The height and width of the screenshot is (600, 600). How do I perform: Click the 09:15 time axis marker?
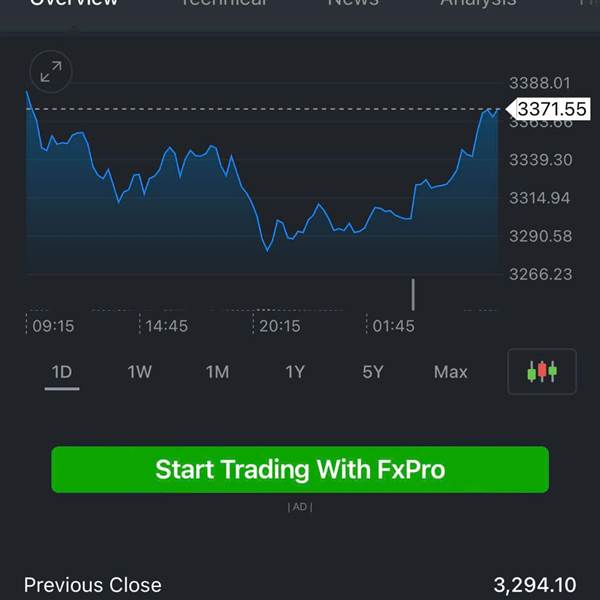coord(53,326)
